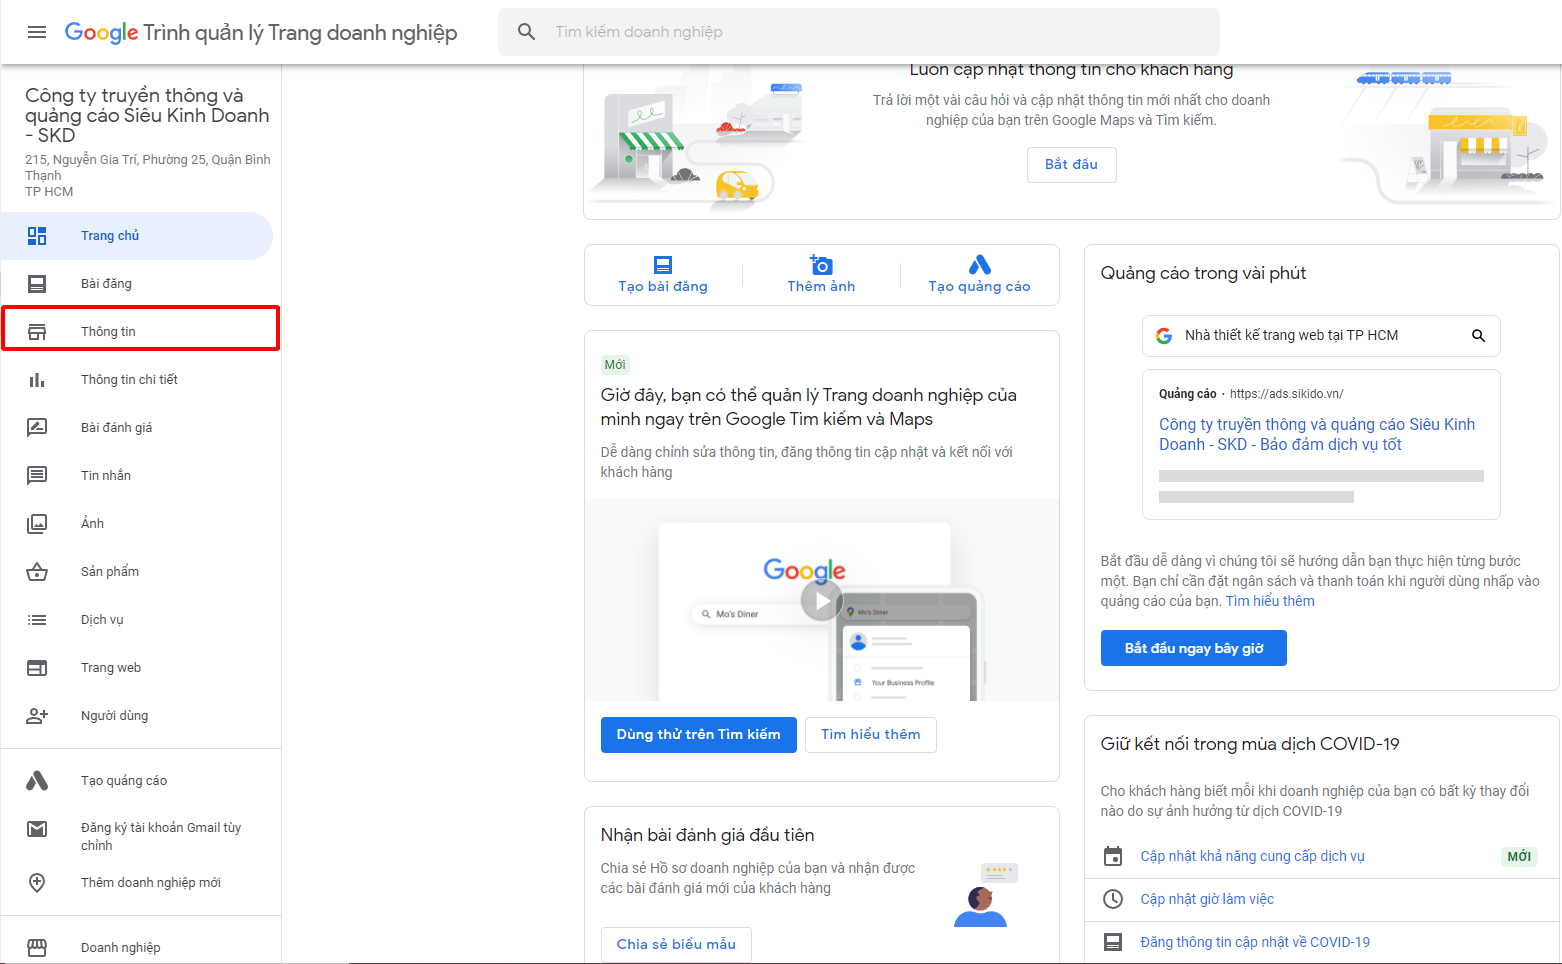Open Bài đánh giá reviews section
This screenshot has width=1562, height=964.
137,428
